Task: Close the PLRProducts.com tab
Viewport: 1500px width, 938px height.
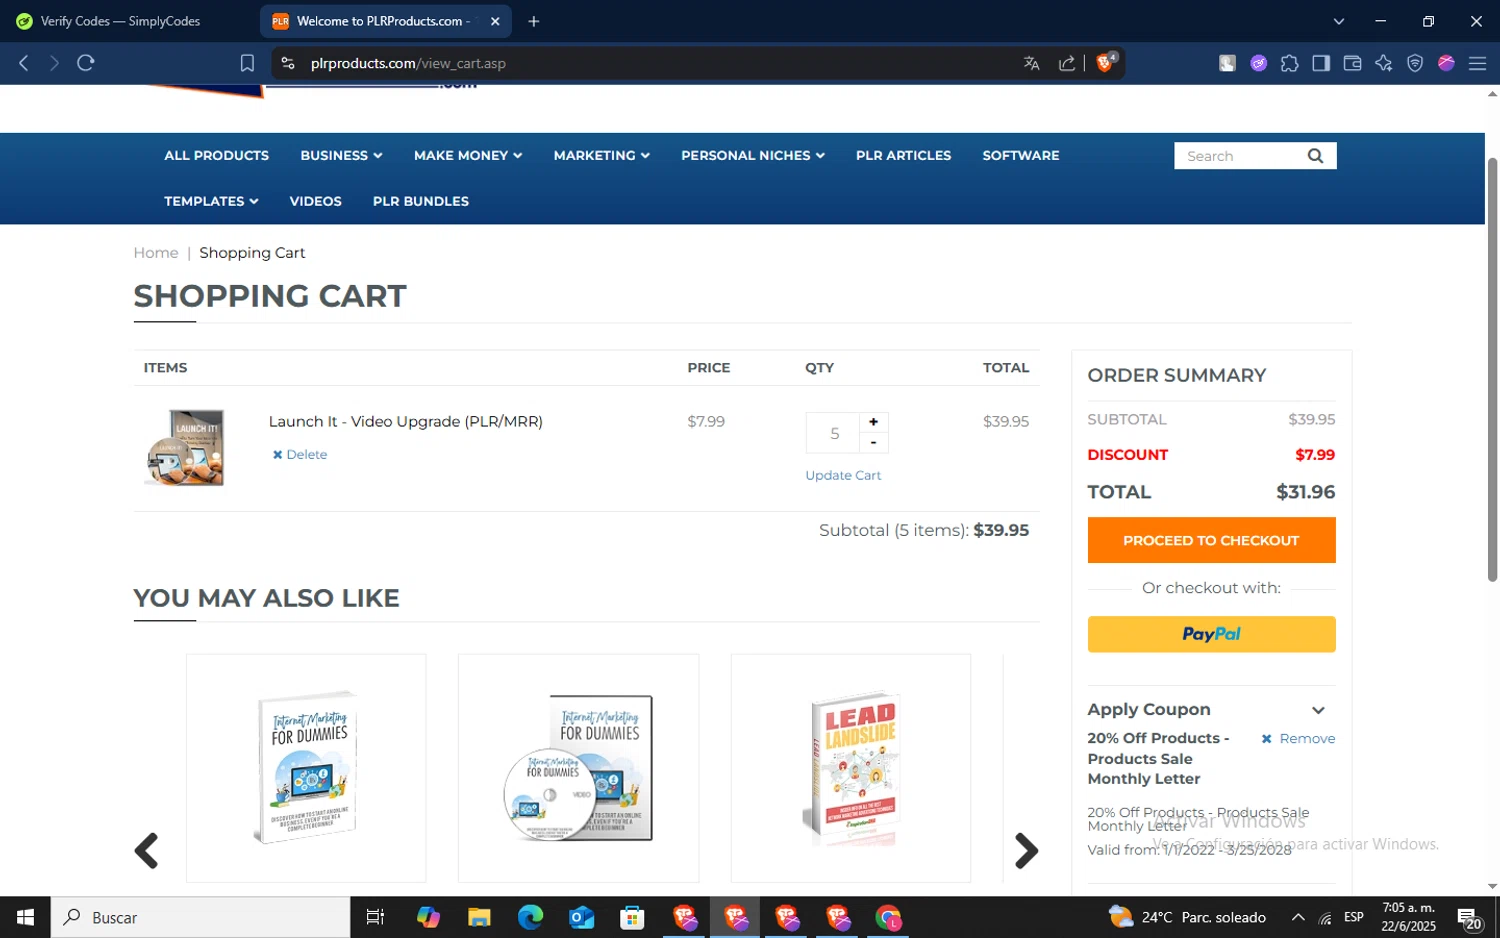Action: 495,21
